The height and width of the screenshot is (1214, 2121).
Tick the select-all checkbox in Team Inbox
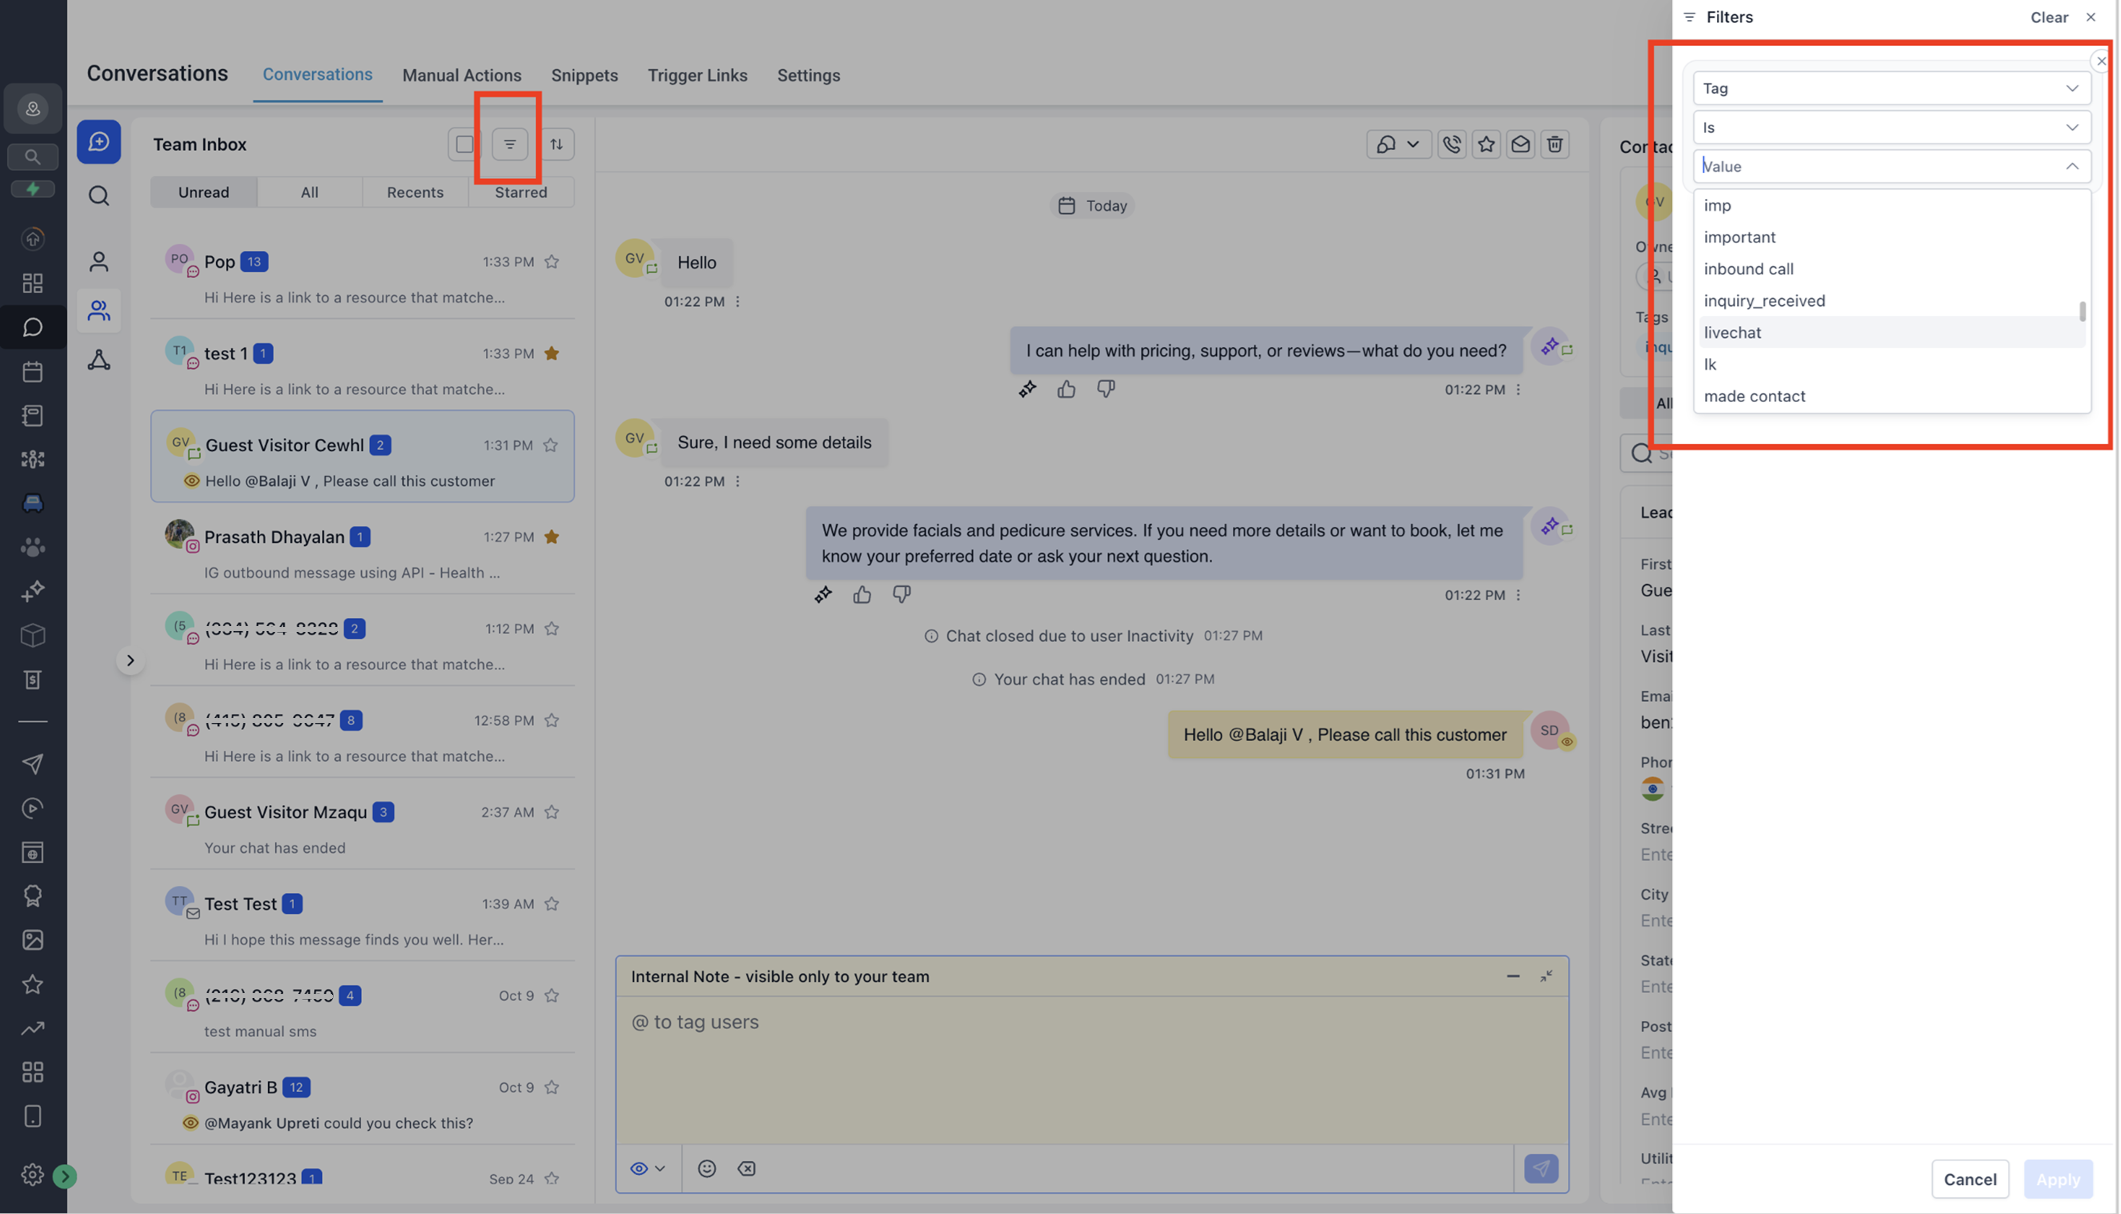click(465, 144)
